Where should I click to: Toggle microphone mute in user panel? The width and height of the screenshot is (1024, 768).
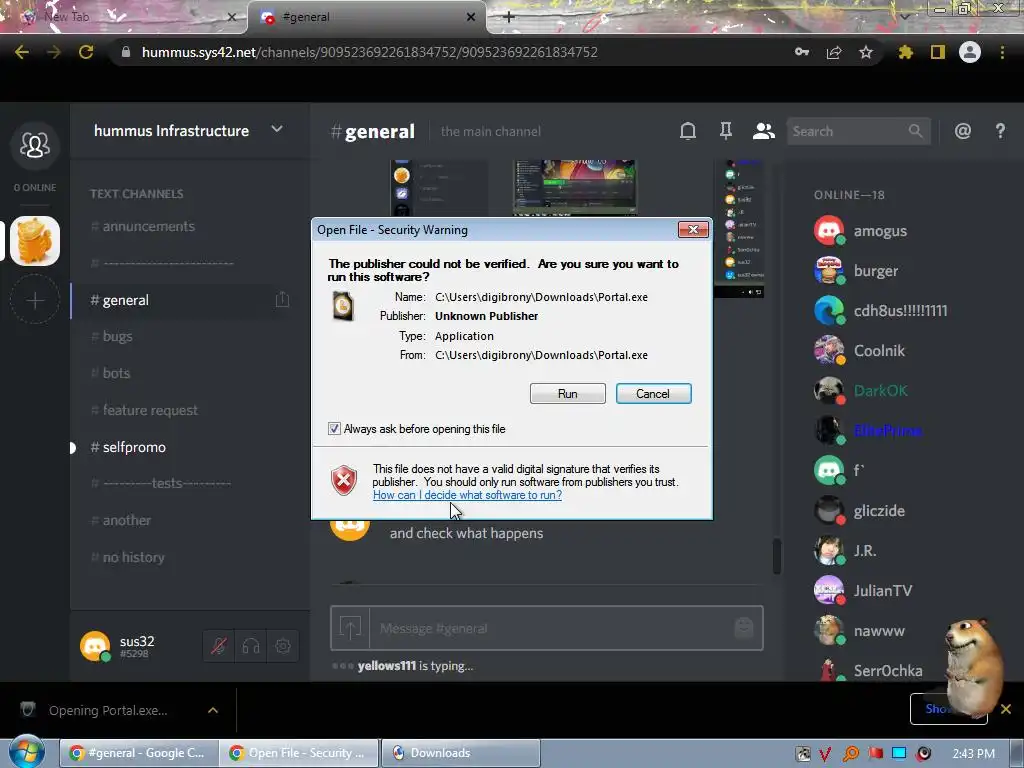tap(219, 647)
